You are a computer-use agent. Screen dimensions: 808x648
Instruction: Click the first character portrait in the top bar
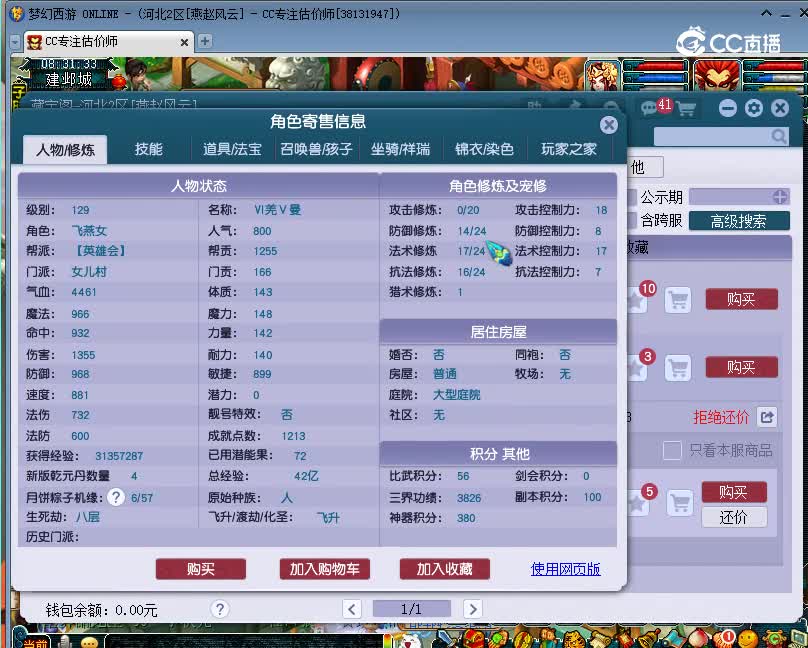(602, 76)
